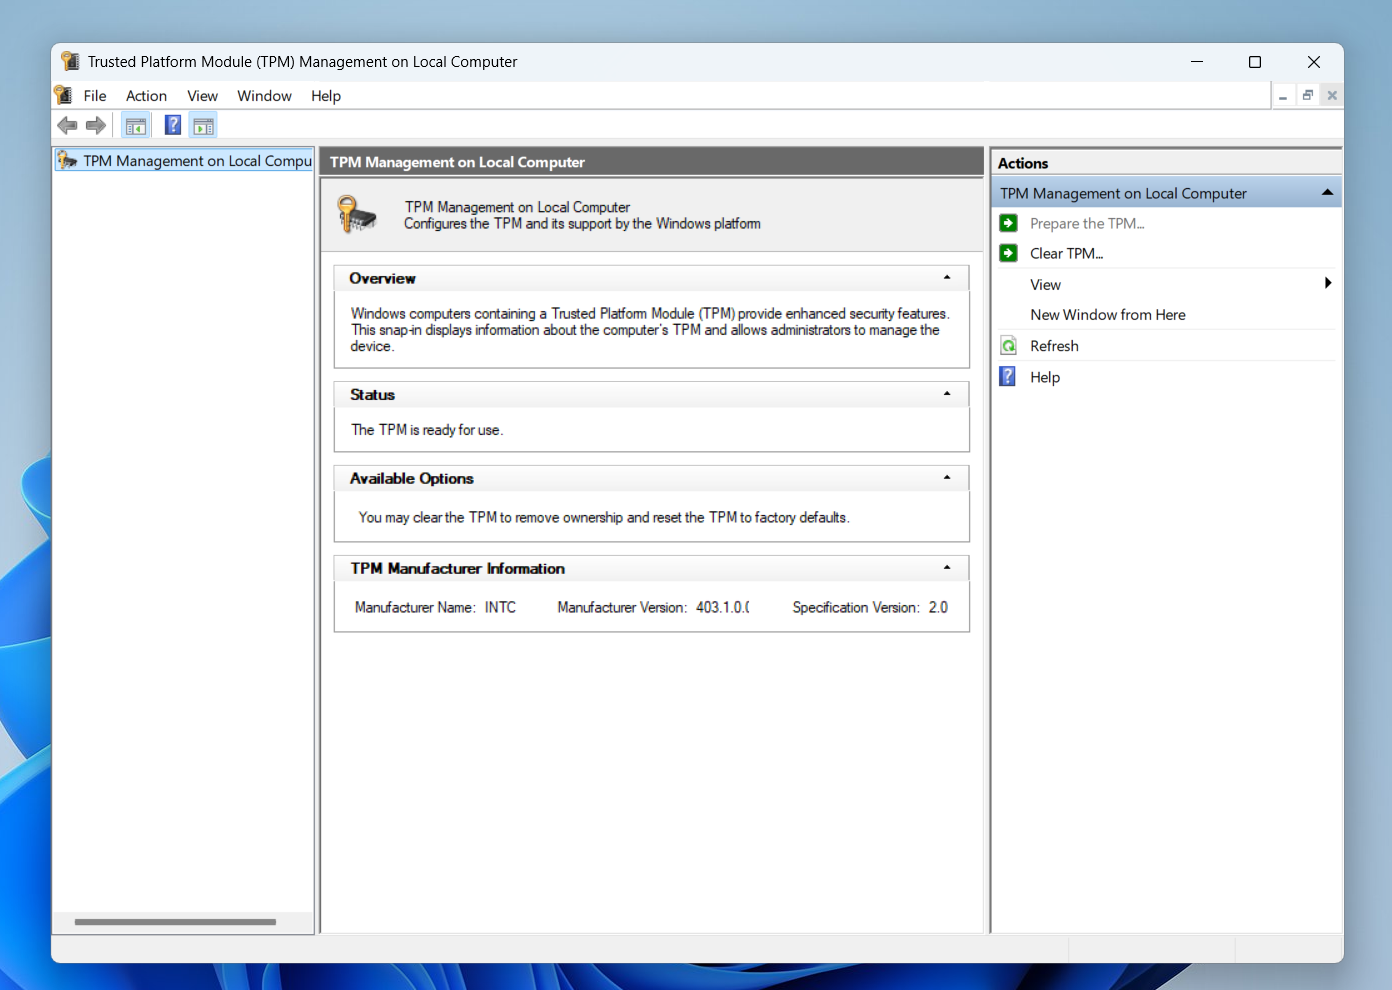Restore the inner MDI child window

[x=1307, y=96]
